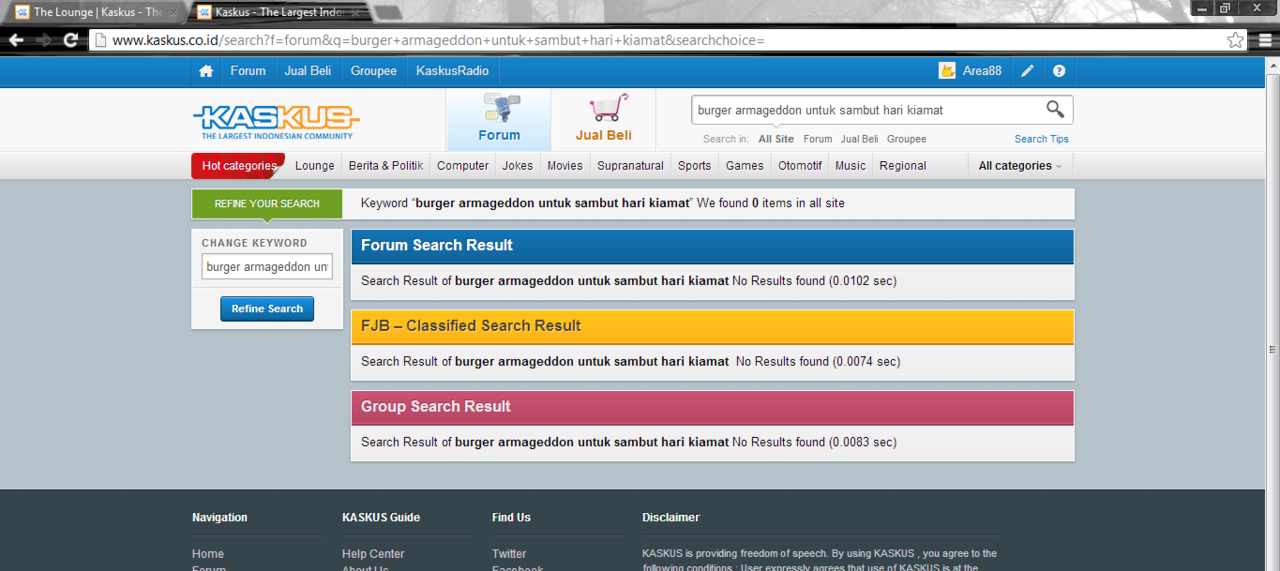
Task: Open the Search Tips link
Action: click(1042, 139)
